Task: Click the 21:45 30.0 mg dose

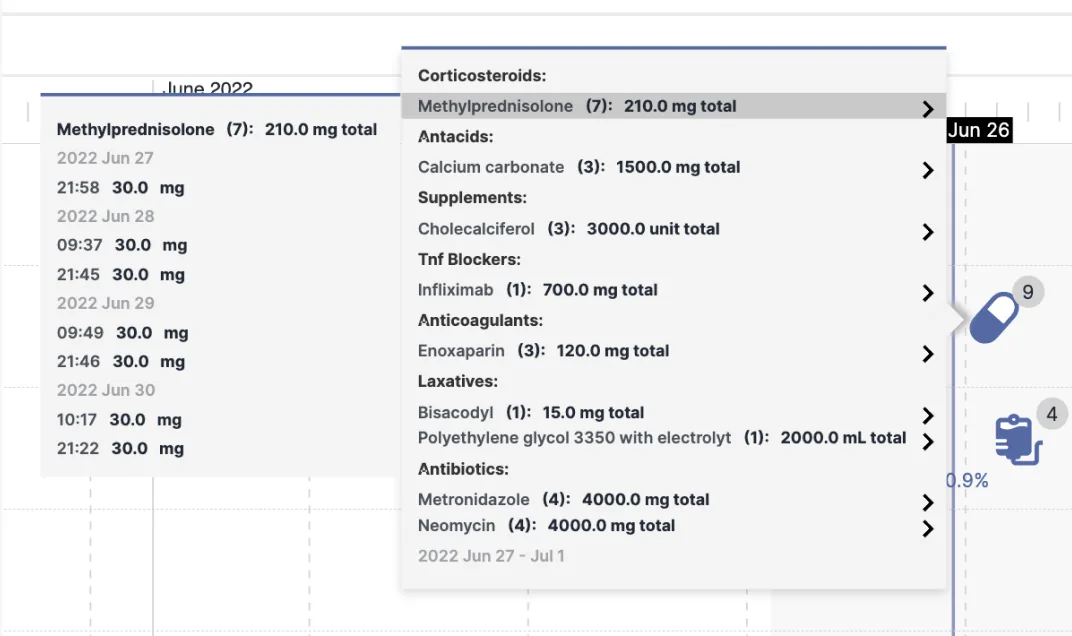Action: point(120,274)
